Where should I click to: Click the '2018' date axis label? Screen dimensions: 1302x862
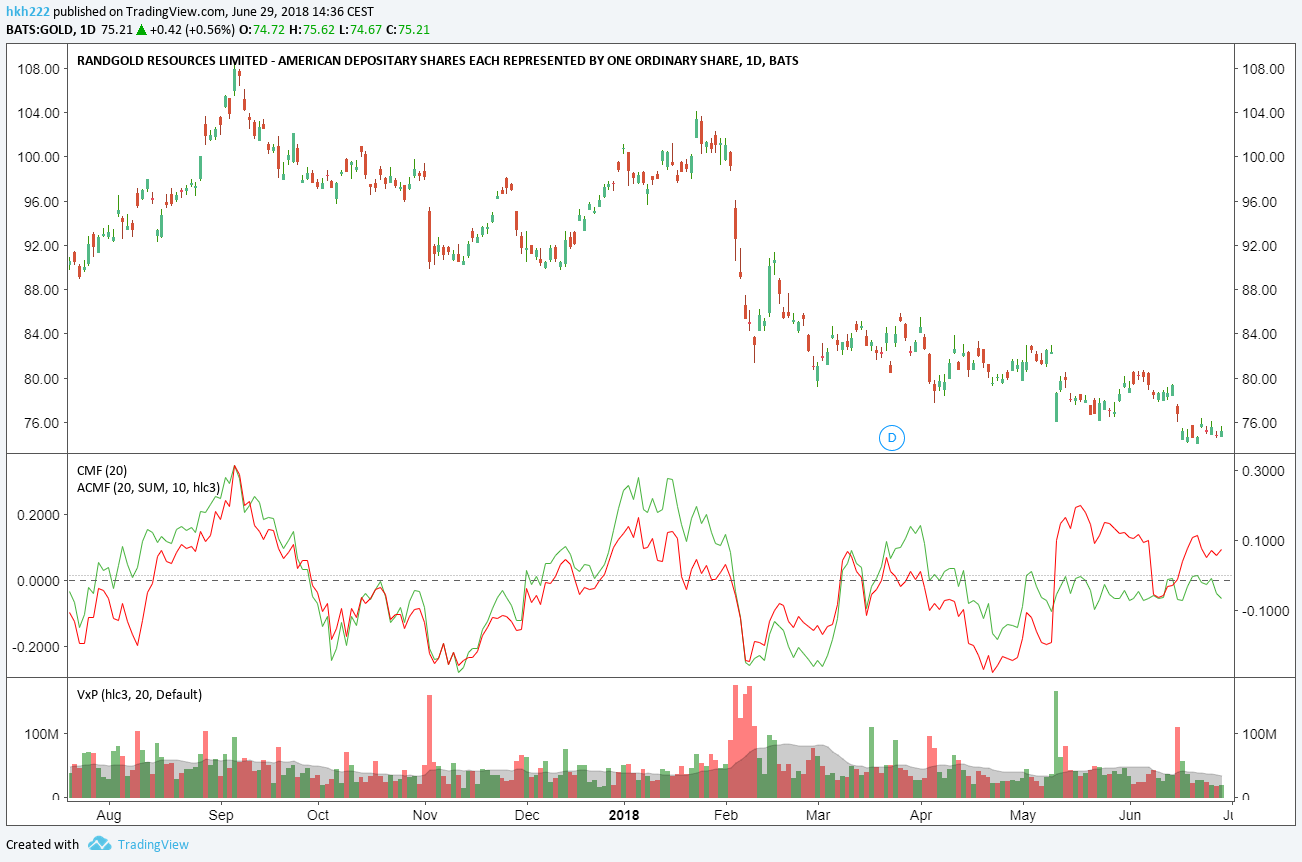click(x=624, y=815)
